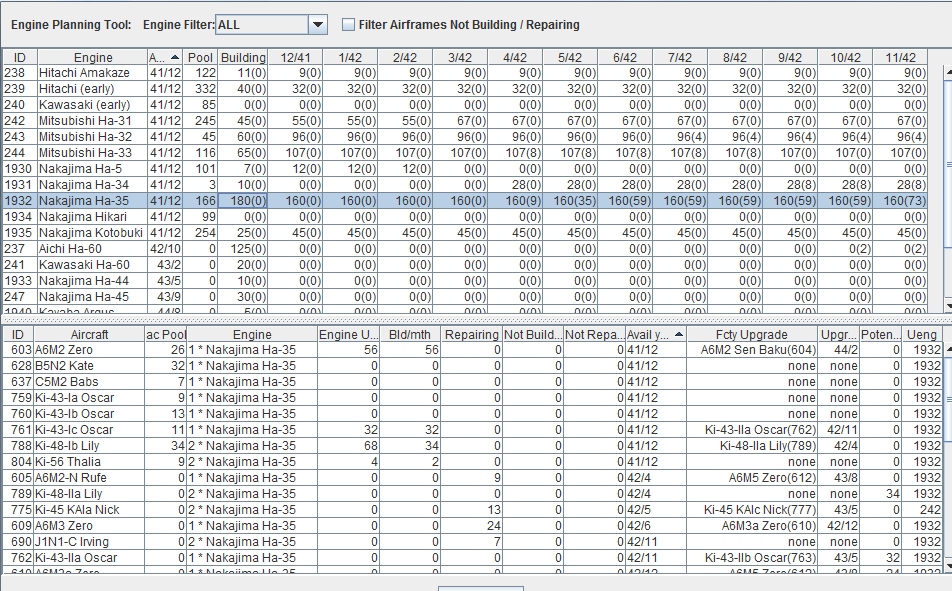Select the C5M2 Babs airframe row

(x=472, y=381)
